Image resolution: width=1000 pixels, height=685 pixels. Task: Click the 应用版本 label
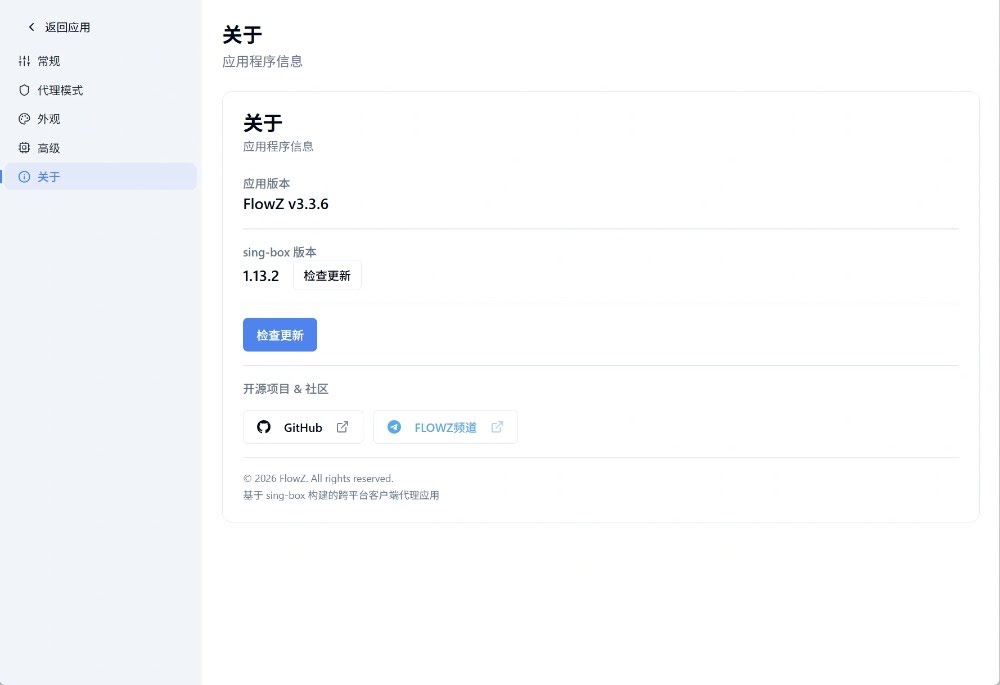(x=267, y=184)
